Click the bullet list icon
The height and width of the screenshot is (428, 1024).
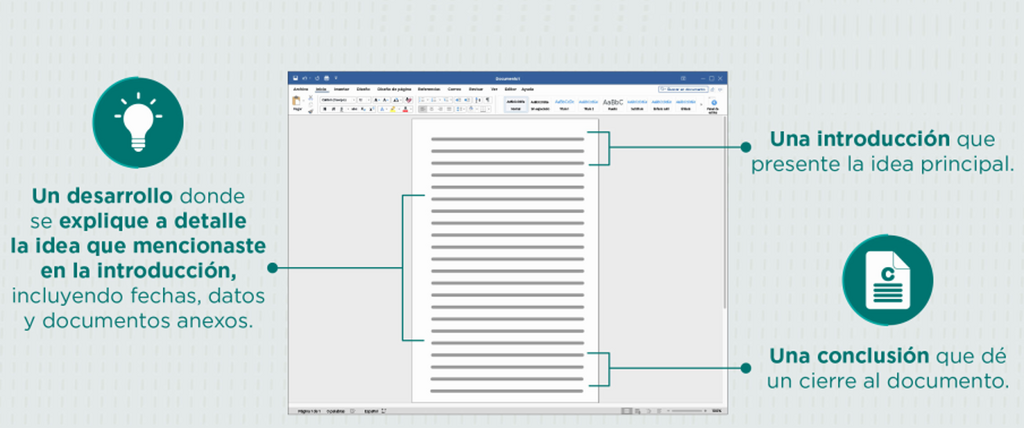[x=422, y=100]
